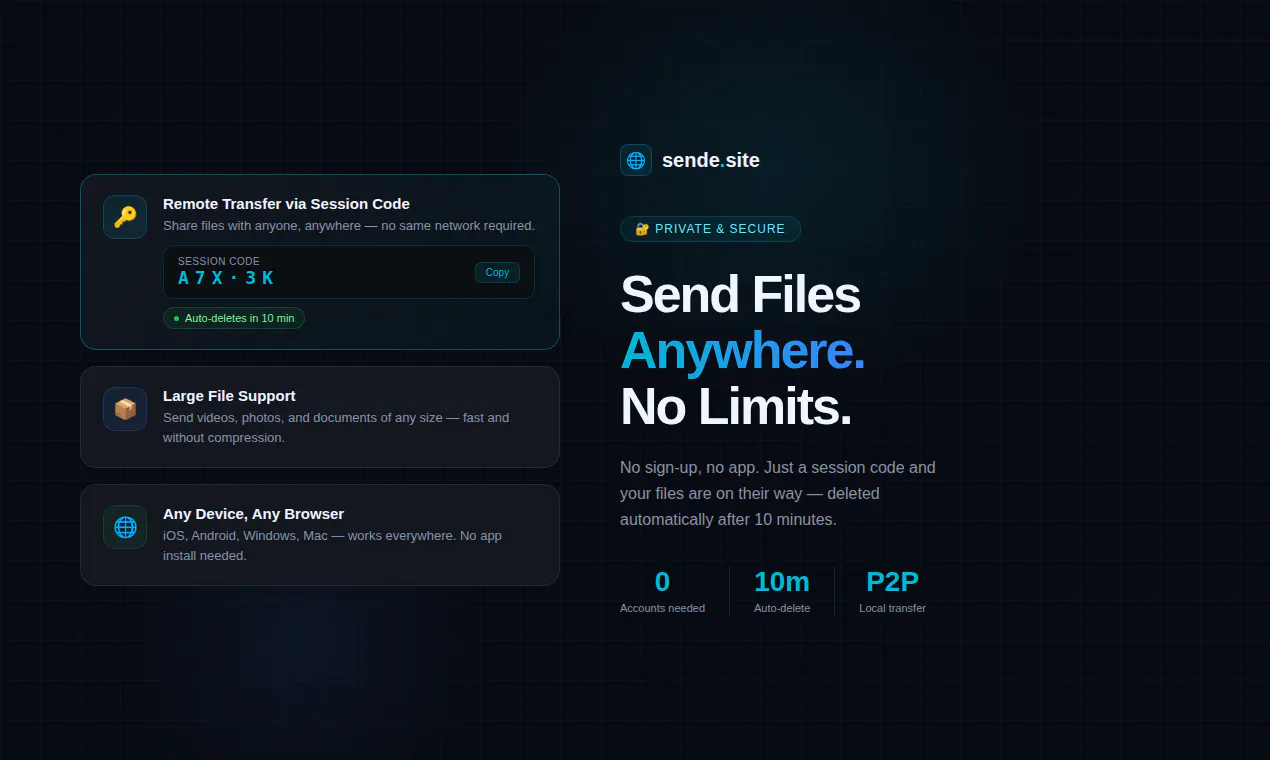Click the Any Device, Any Browser heading
The image size is (1270, 760).
[x=253, y=514]
